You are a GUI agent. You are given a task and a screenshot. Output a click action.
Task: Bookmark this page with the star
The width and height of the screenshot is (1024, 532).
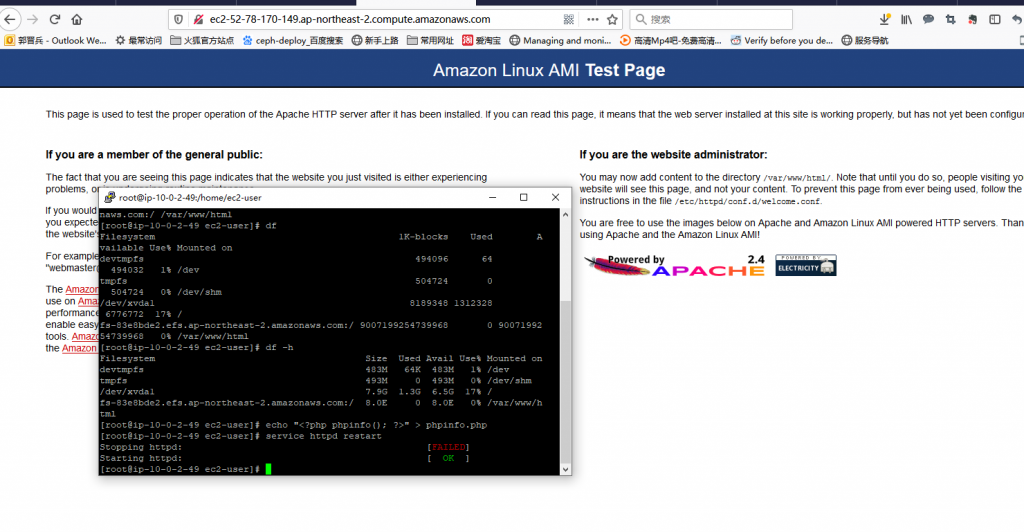tap(613, 20)
